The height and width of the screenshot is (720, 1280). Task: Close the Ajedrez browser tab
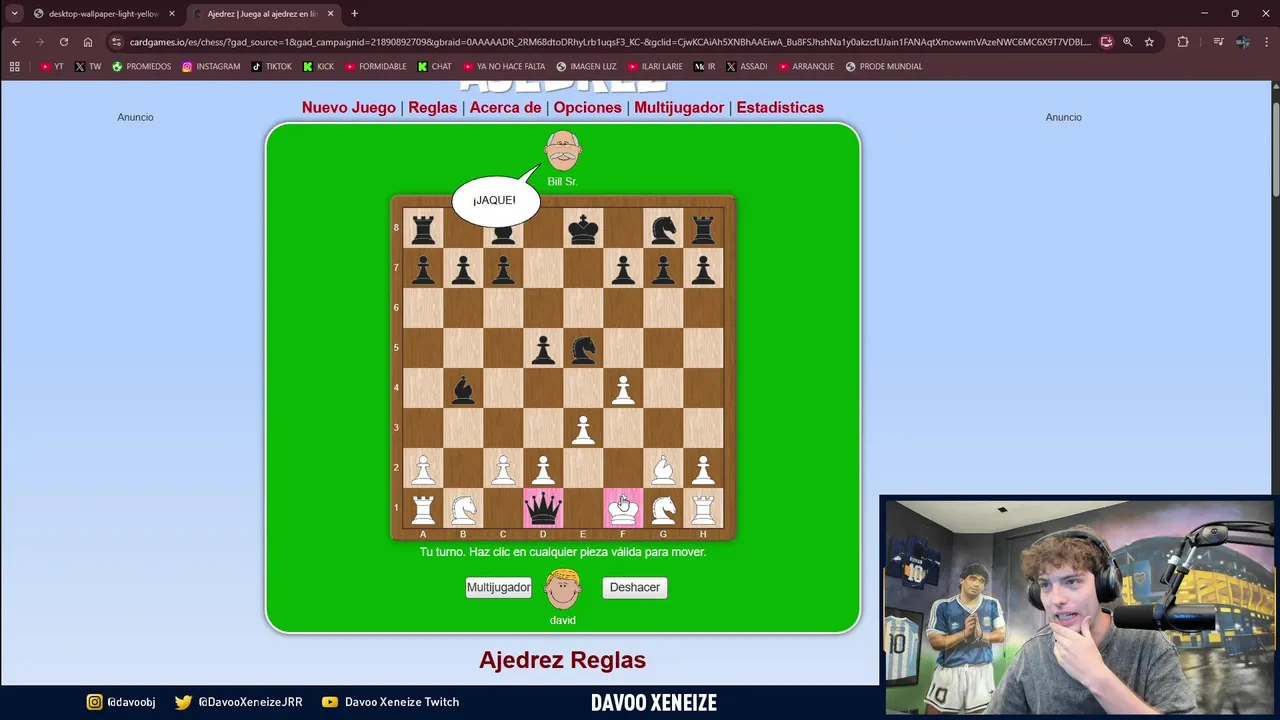coord(331,14)
